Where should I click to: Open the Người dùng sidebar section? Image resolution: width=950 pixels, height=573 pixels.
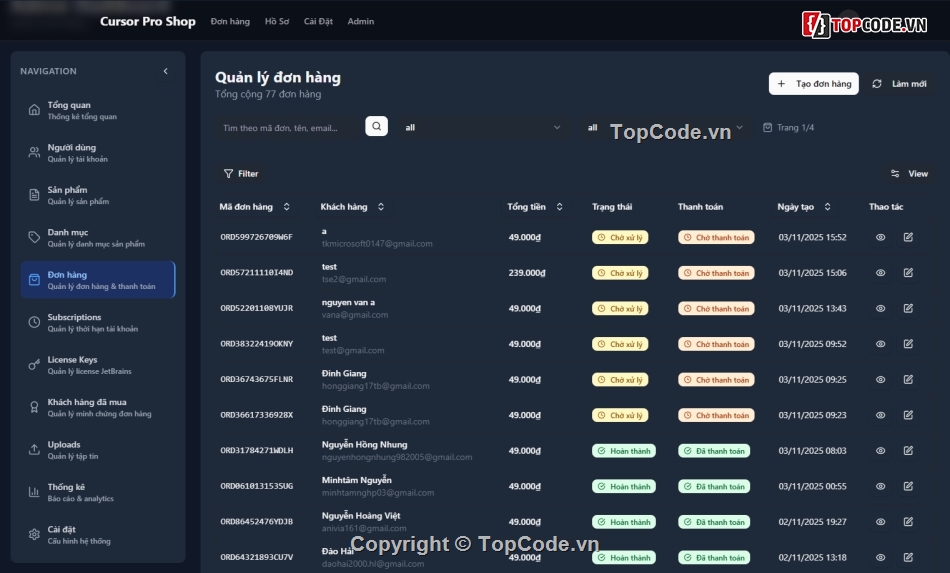[98, 153]
